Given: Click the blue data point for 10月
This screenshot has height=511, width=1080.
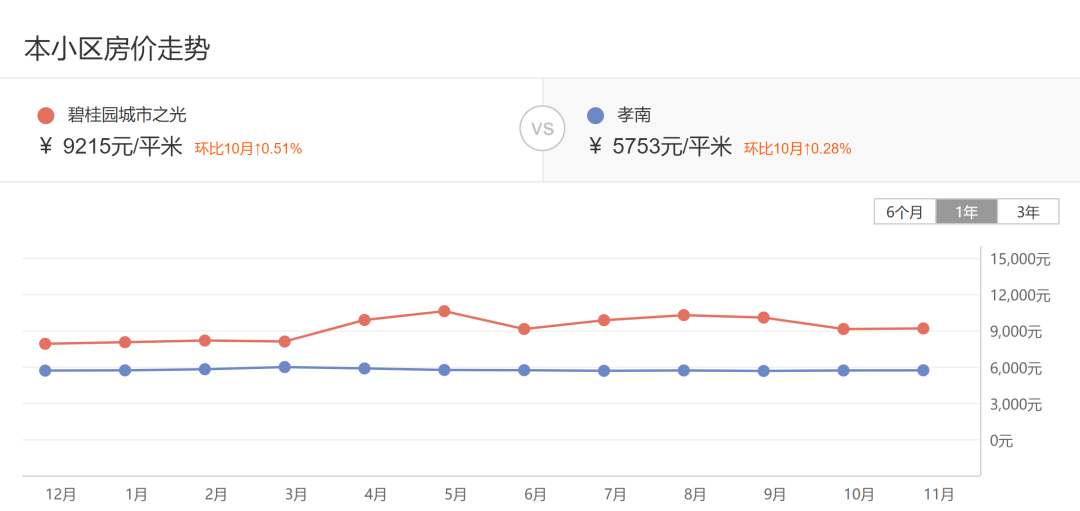Looking at the screenshot, I should [x=844, y=370].
